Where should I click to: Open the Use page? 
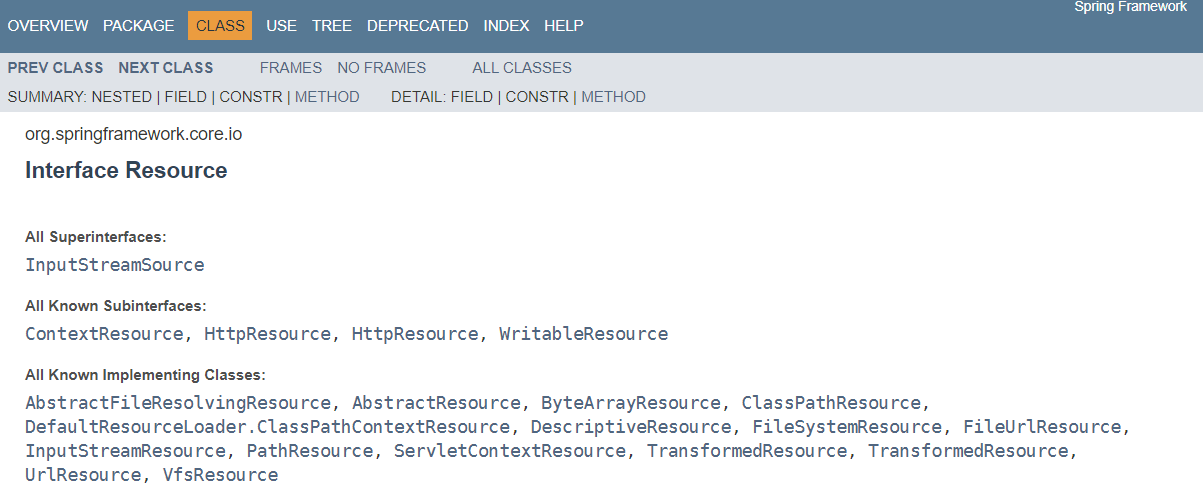click(x=281, y=26)
